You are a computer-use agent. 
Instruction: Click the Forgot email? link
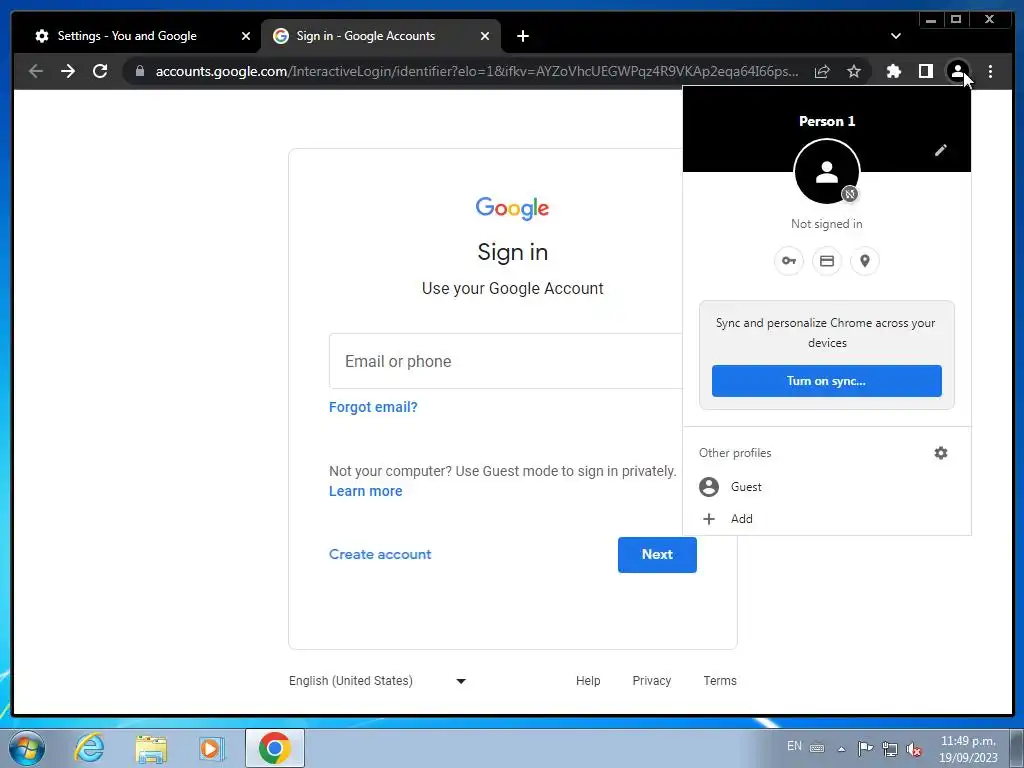click(x=373, y=407)
